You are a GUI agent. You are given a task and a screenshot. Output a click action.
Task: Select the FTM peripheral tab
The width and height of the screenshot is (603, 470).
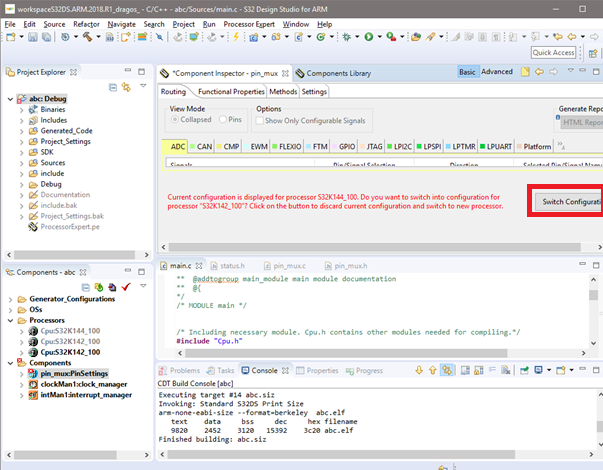[x=316, y=147]
